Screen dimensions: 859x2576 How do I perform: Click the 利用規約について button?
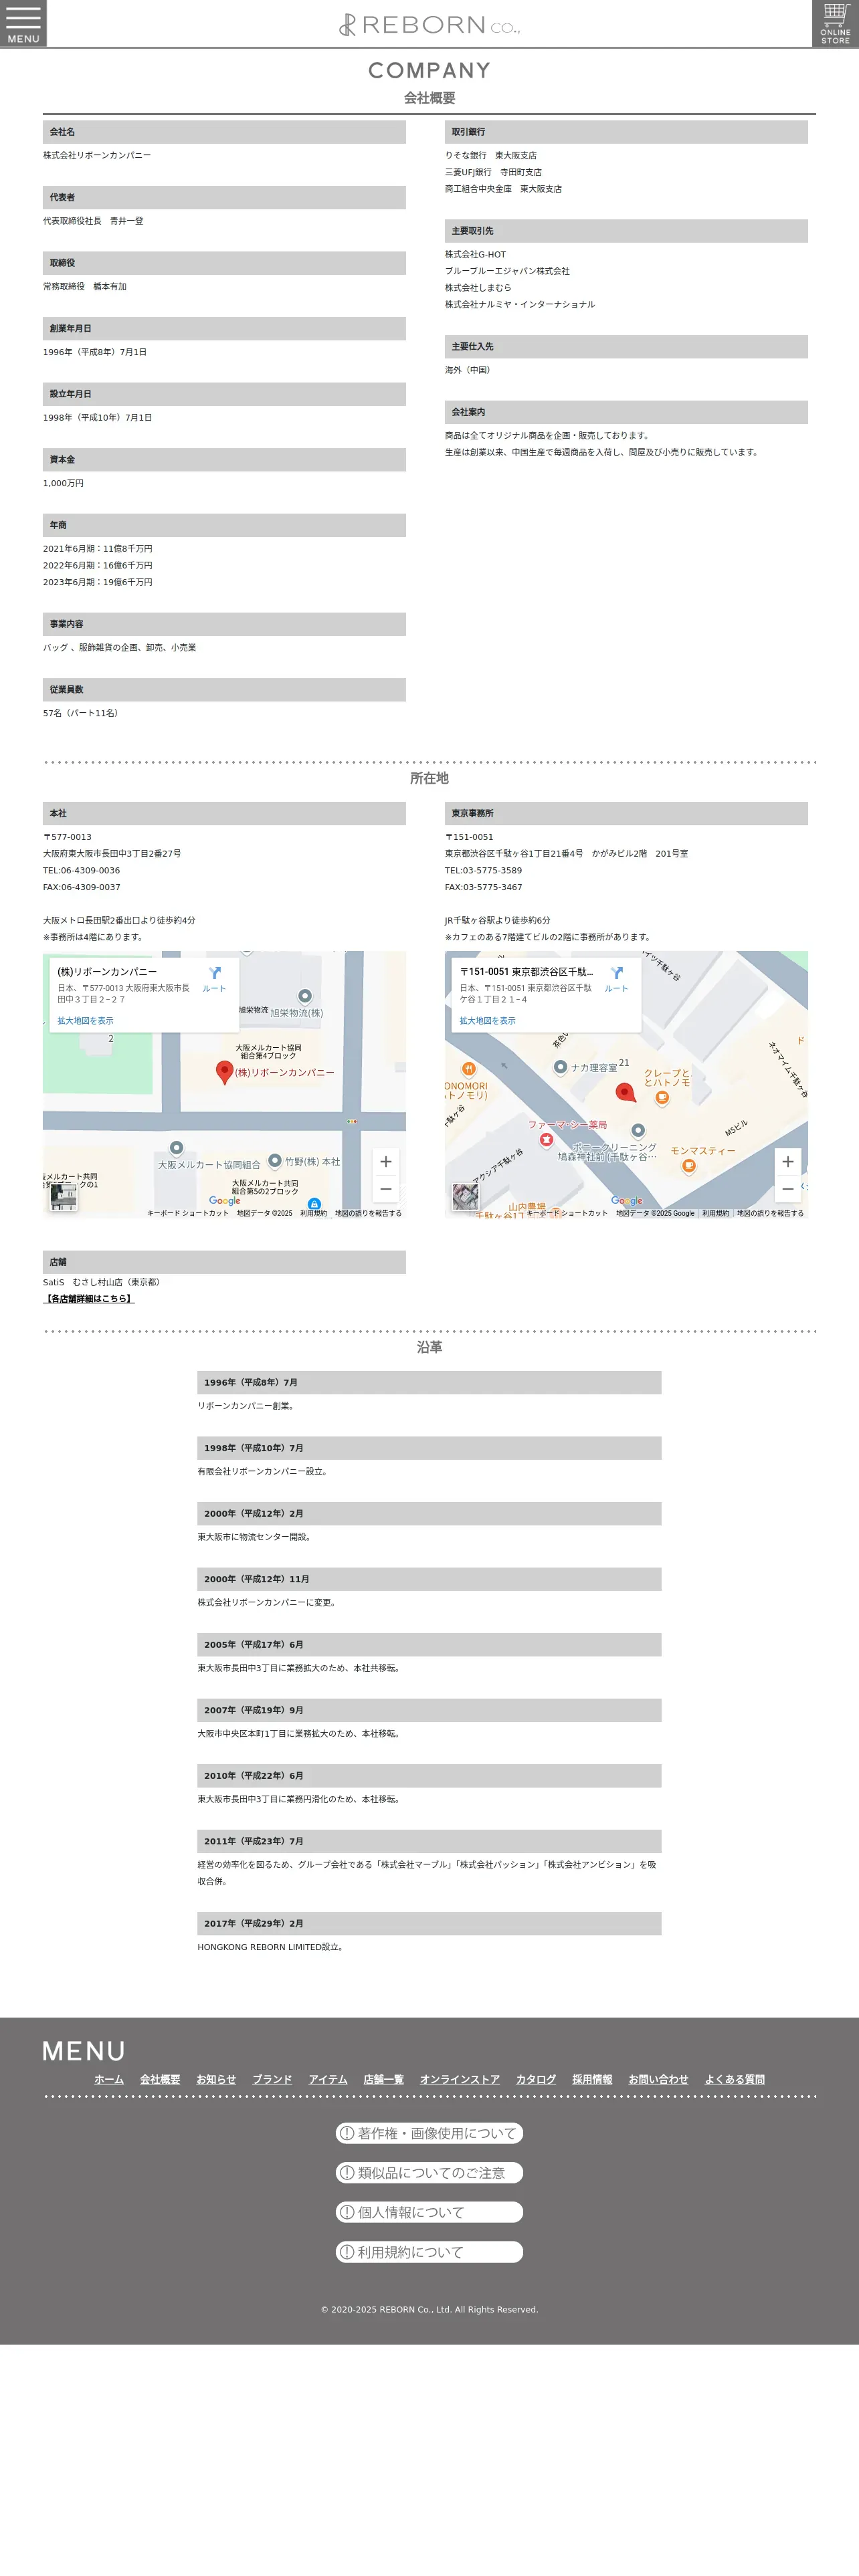point(429,2252)
